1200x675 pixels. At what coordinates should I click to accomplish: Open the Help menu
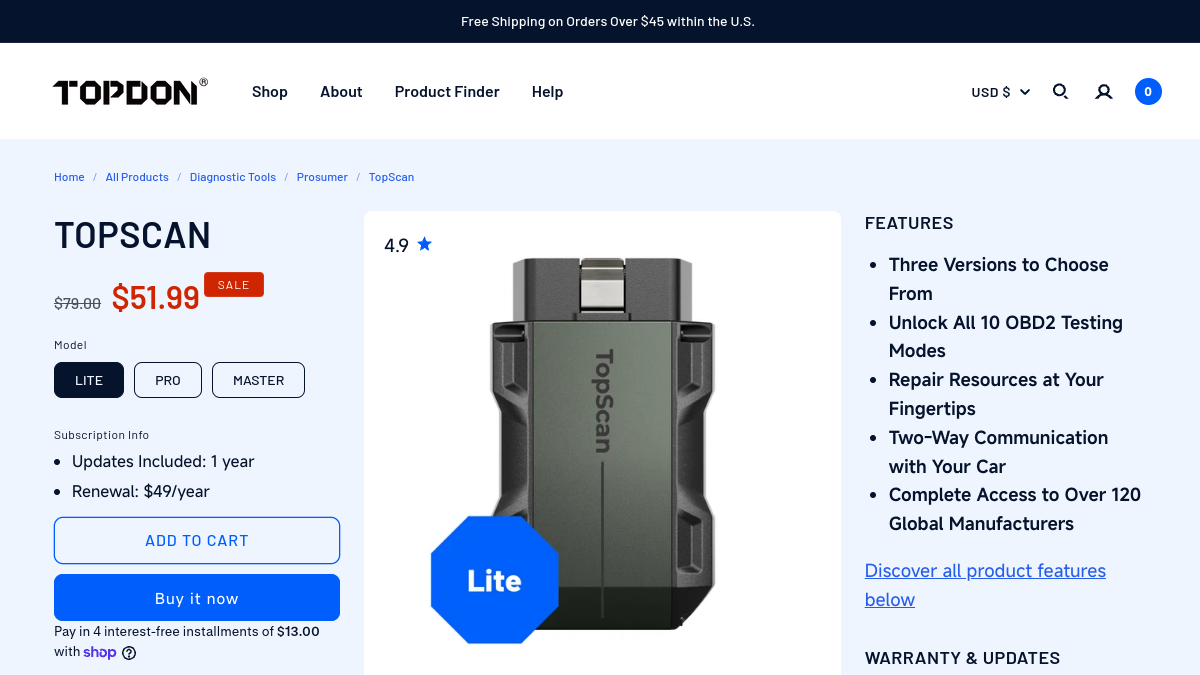(x=548, y=92)
